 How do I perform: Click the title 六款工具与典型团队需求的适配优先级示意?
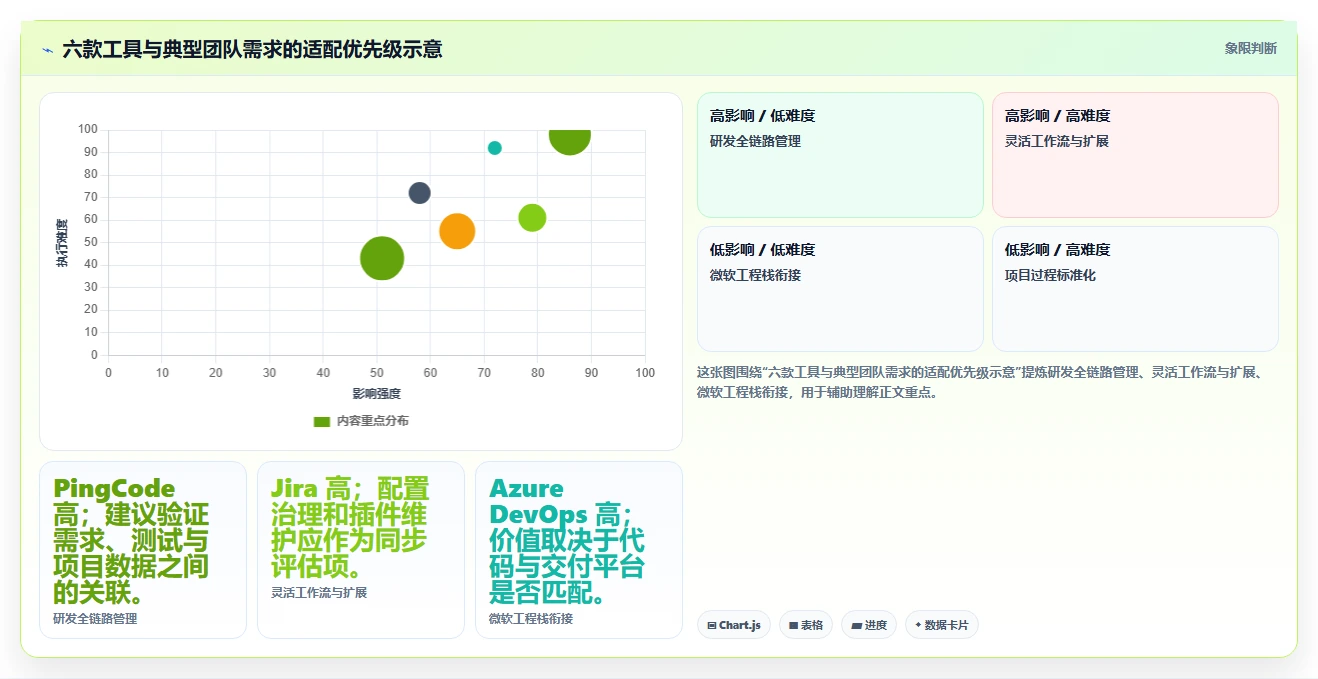pyautogui.click(x=252, y=49)
